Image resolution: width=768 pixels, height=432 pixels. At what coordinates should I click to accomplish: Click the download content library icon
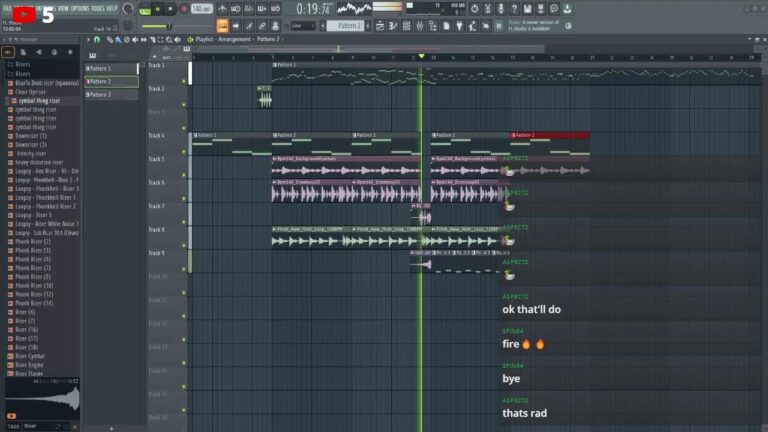[x=567, y=9]
